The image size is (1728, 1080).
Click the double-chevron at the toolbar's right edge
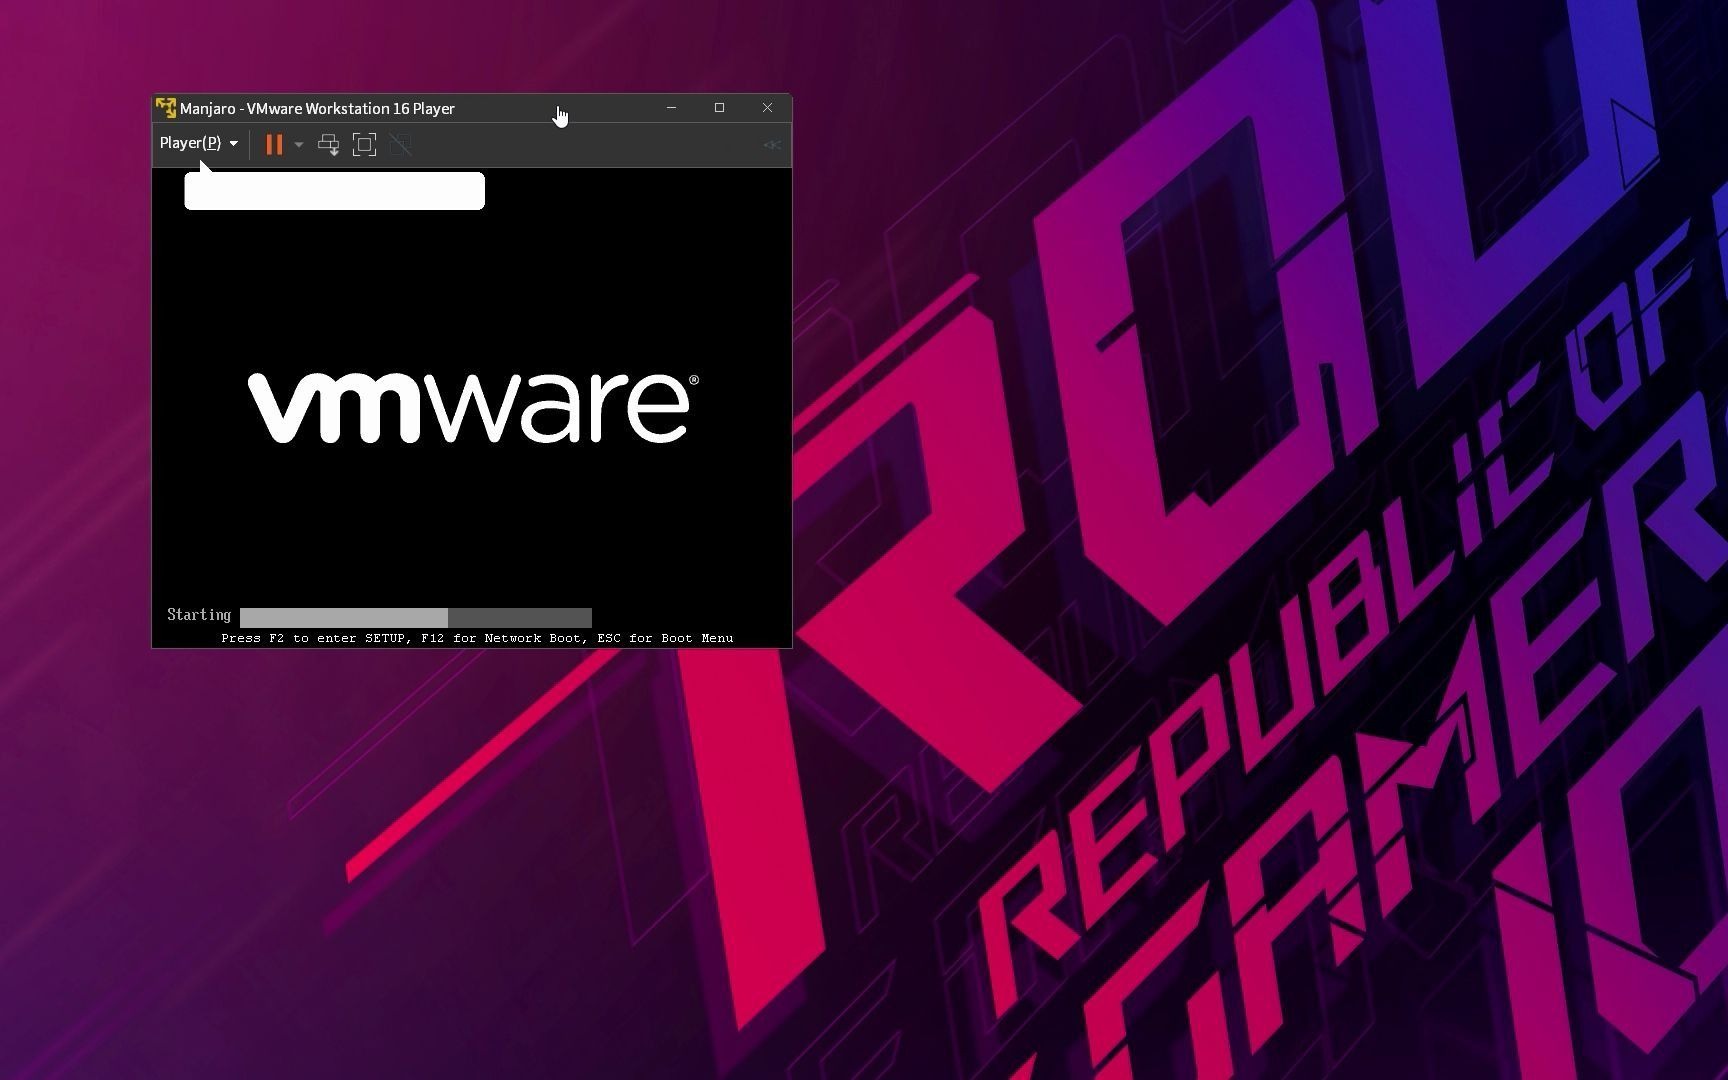[771, 145]
